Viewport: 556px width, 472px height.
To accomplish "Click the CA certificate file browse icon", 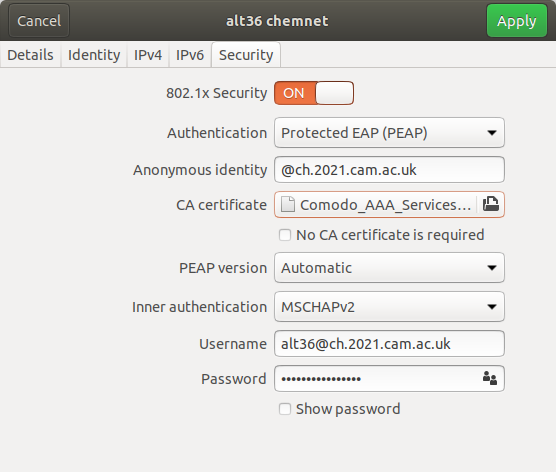I will point(491,204).
